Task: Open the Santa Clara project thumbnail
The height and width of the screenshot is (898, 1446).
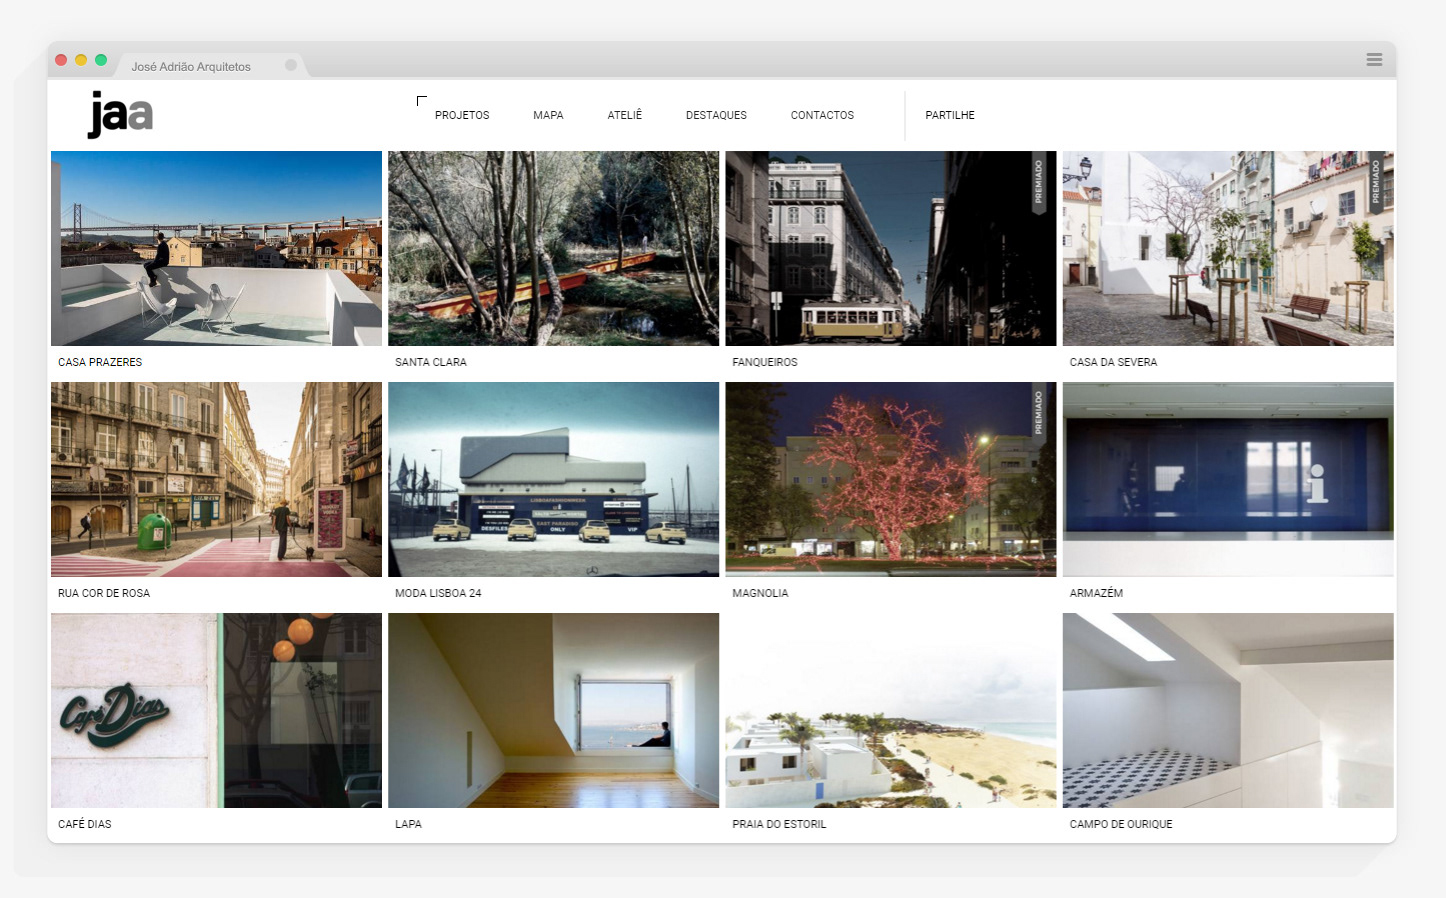Action: point(553,248)
